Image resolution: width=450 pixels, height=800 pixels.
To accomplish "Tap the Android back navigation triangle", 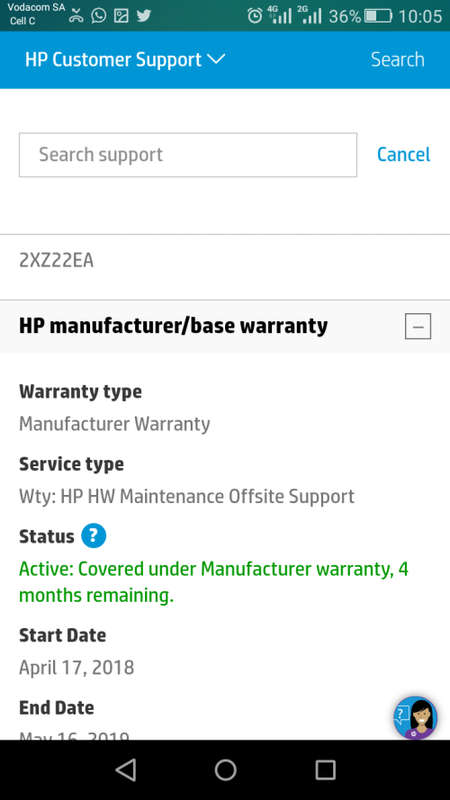I will pyautogui.click(x=126, y=770).
